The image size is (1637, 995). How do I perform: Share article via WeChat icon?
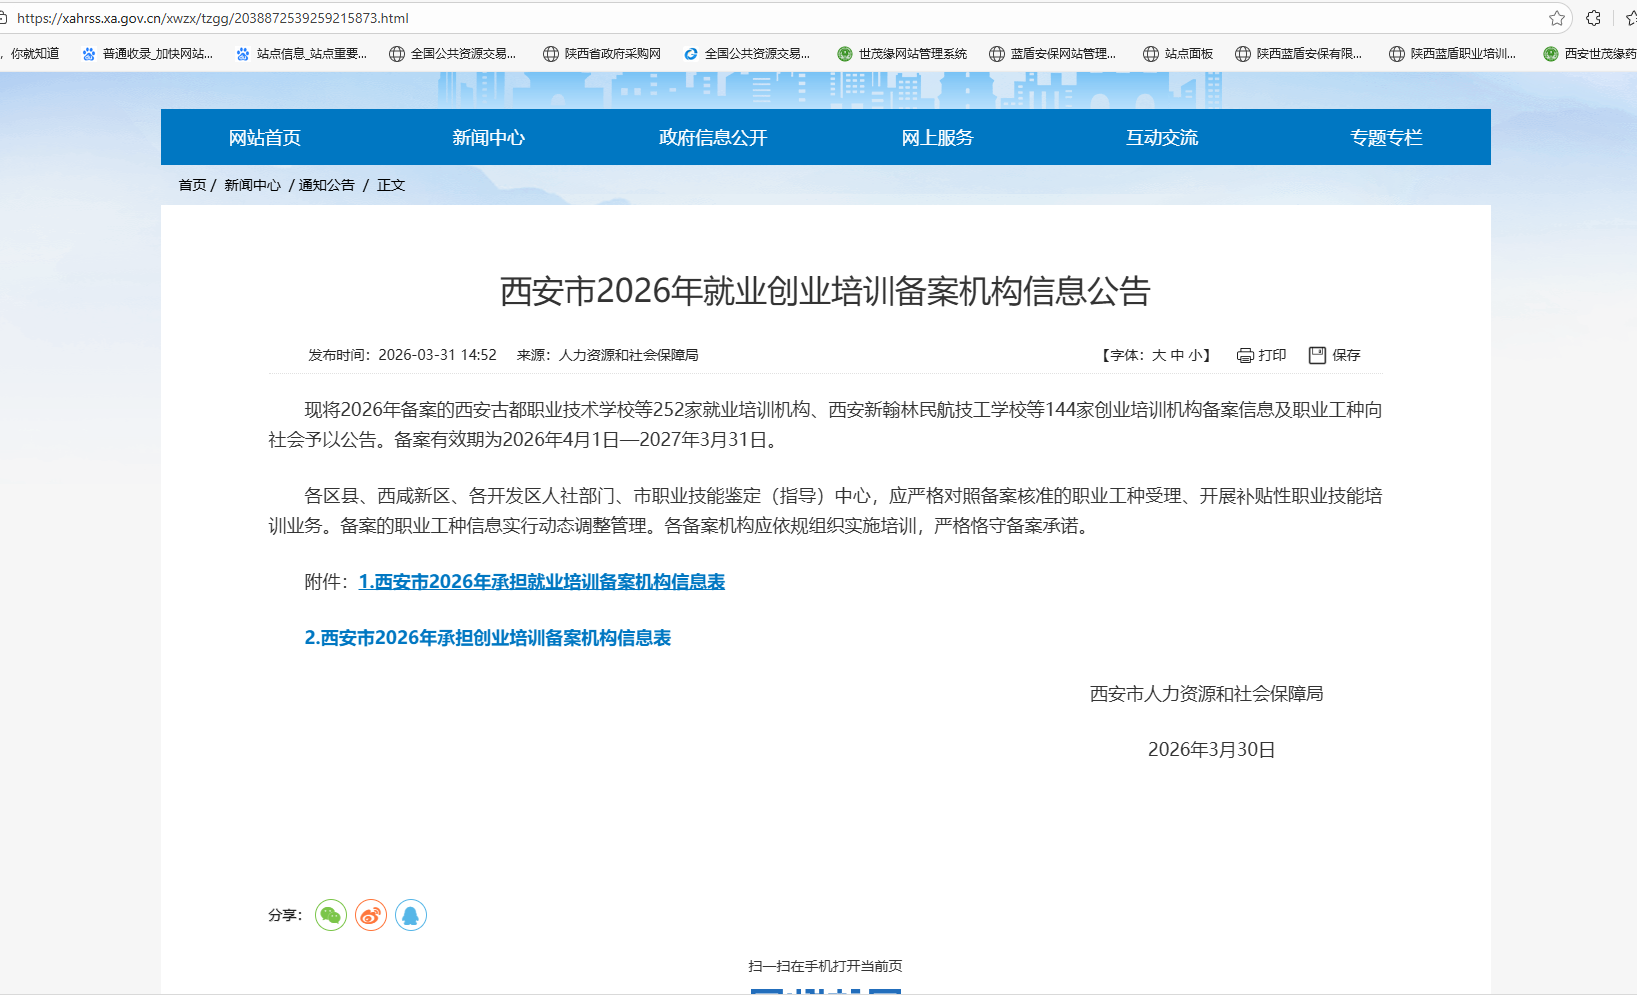tap(331, 915)
